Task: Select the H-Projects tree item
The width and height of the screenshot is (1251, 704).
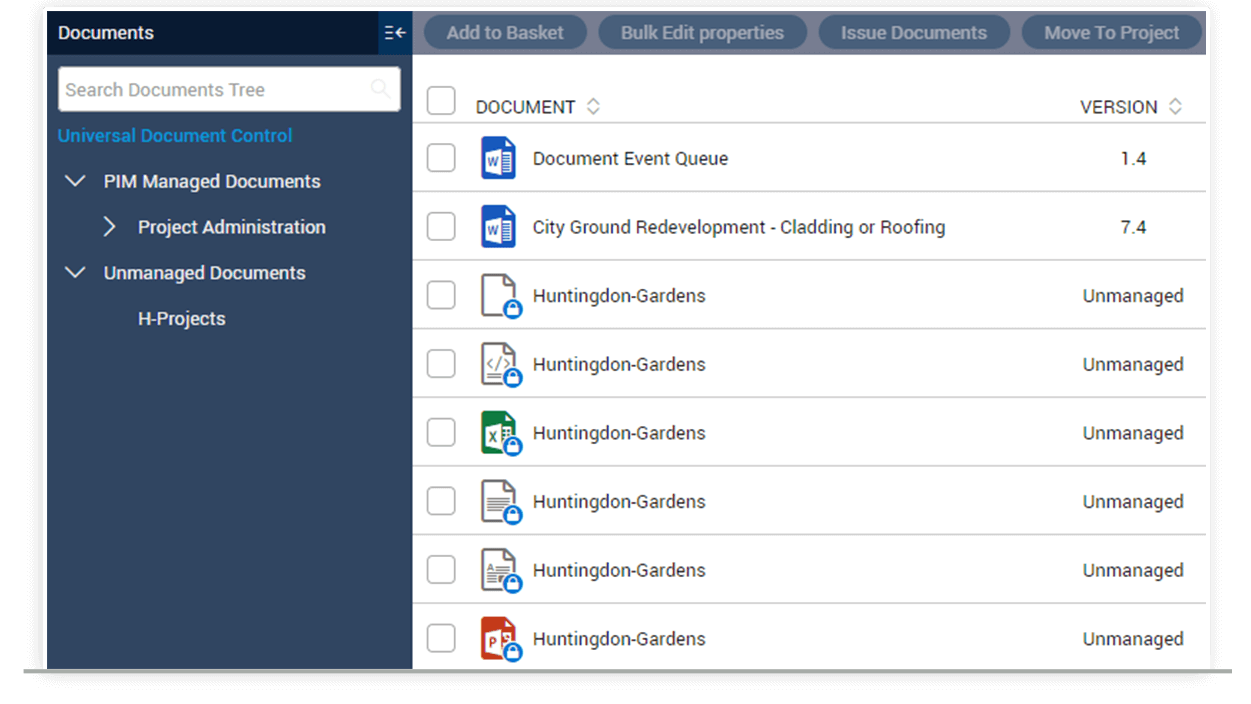Action: tap(181, 318)
